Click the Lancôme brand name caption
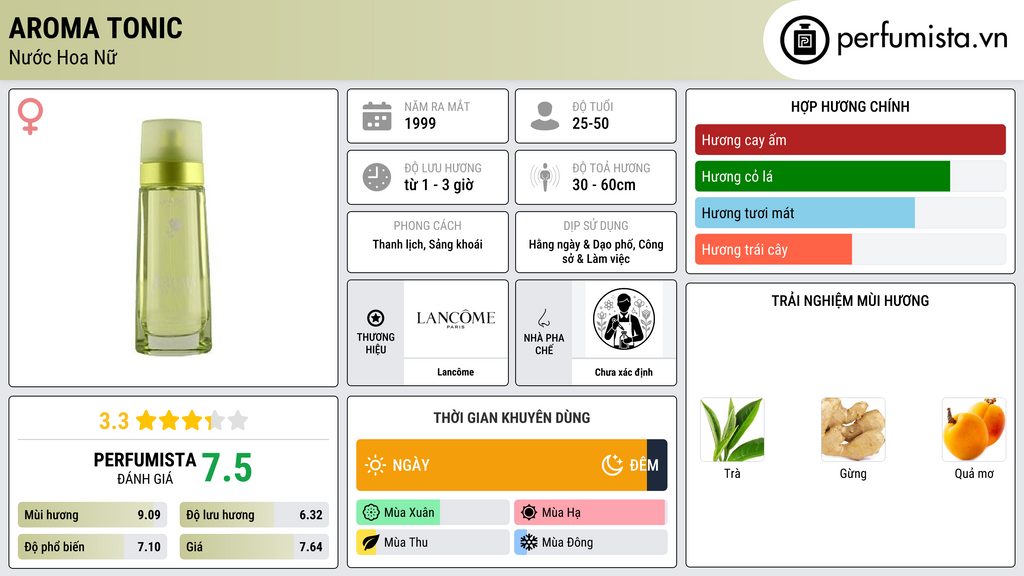1024x576 pixels. point(455,372)
